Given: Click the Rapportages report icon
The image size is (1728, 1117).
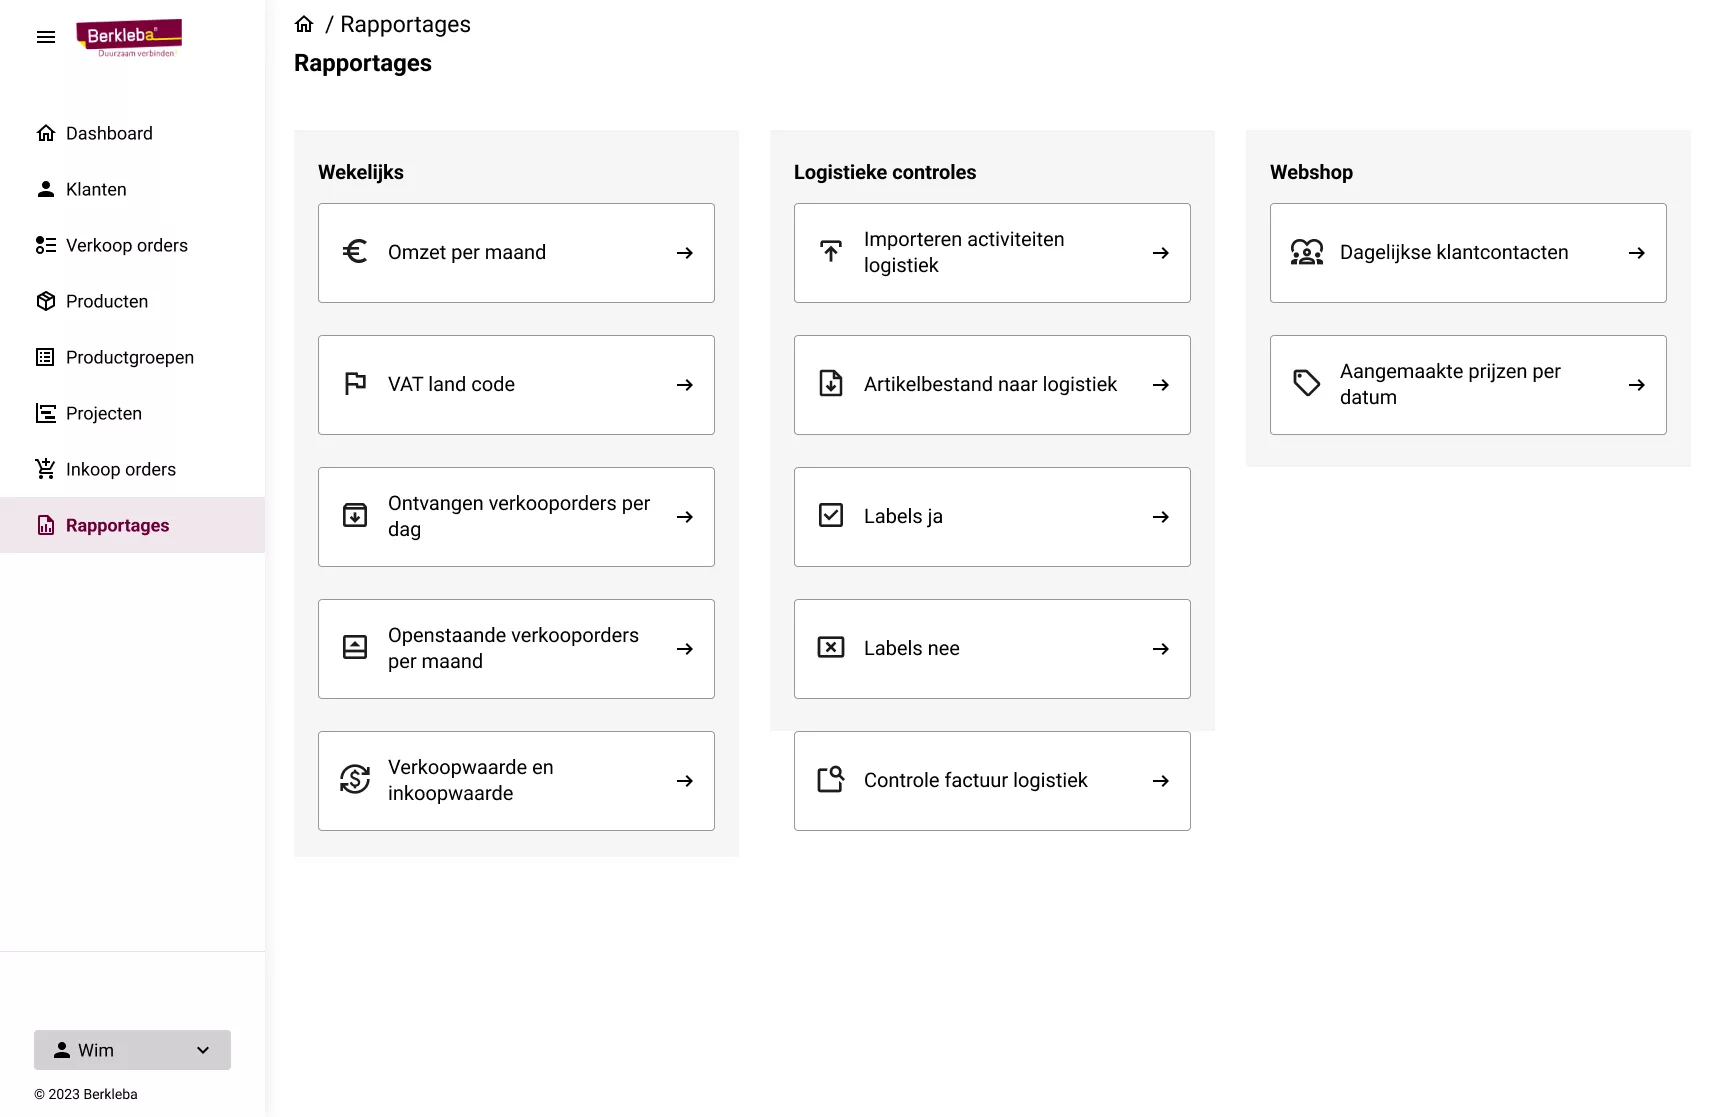Looking at the screenshot, I should [x=46, y=525].
